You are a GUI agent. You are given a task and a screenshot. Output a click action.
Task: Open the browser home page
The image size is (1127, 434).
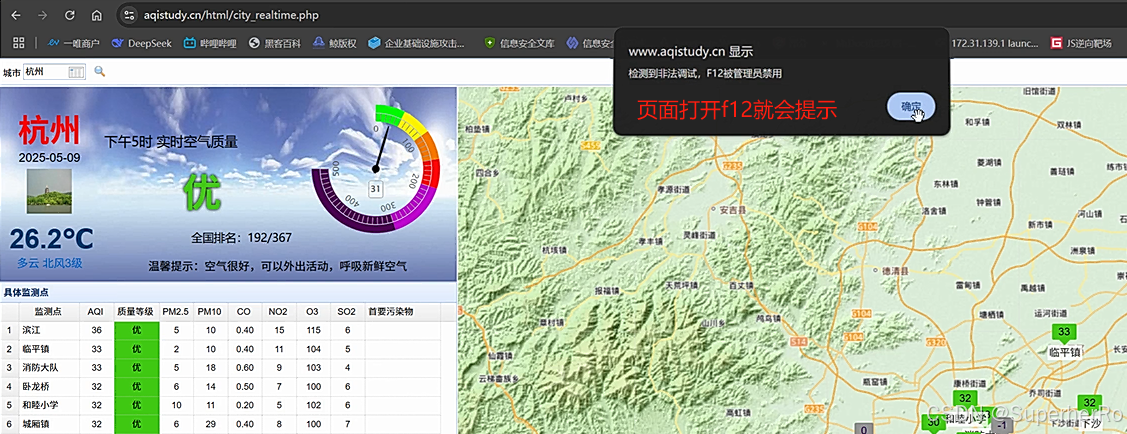tap(97, 15)
